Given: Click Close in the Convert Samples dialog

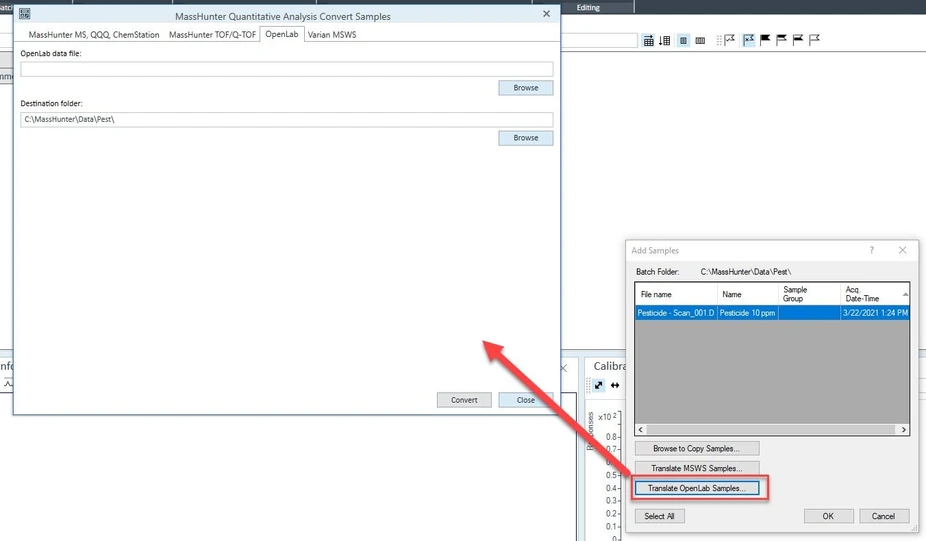Looking at the screenshot, I should [x=525, y=400].
